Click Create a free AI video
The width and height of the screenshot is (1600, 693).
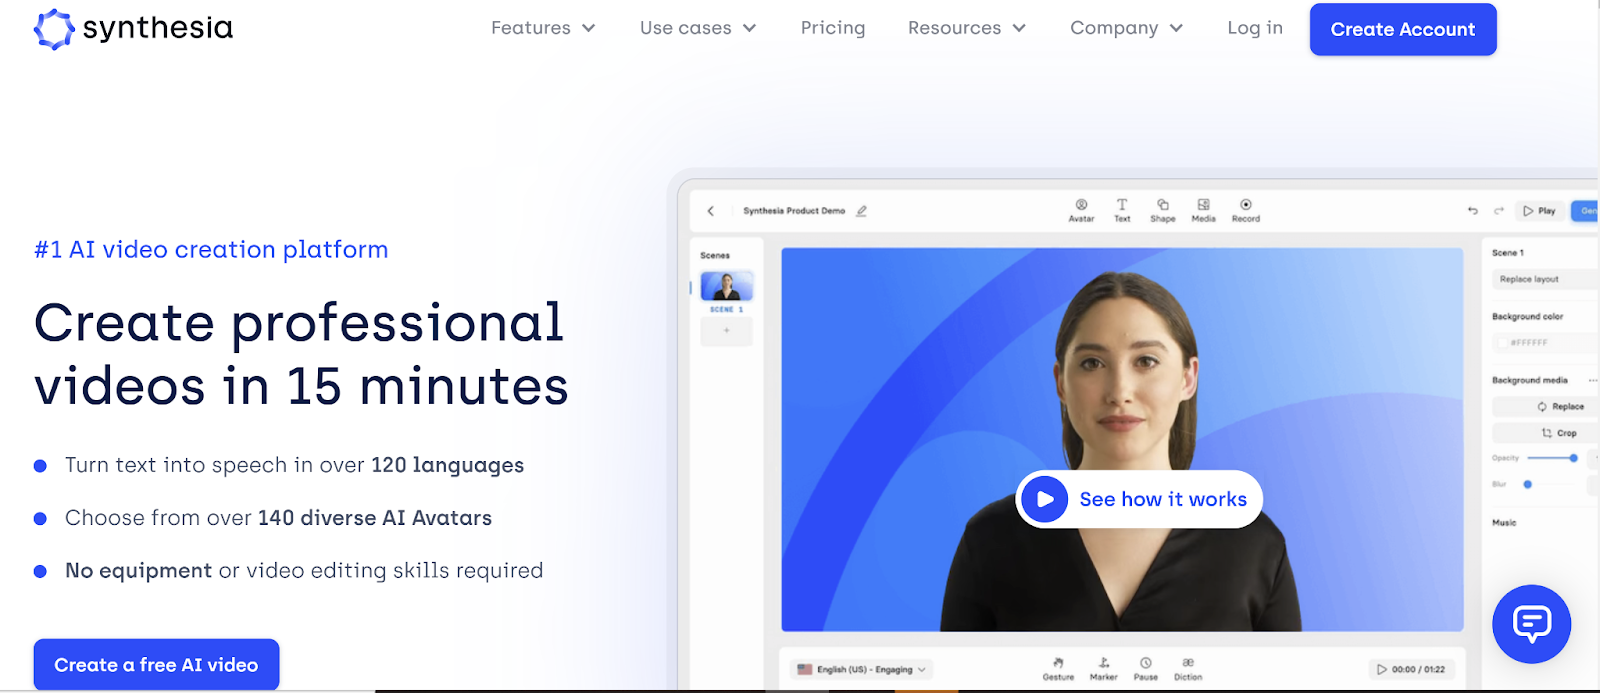pos(156,665)
